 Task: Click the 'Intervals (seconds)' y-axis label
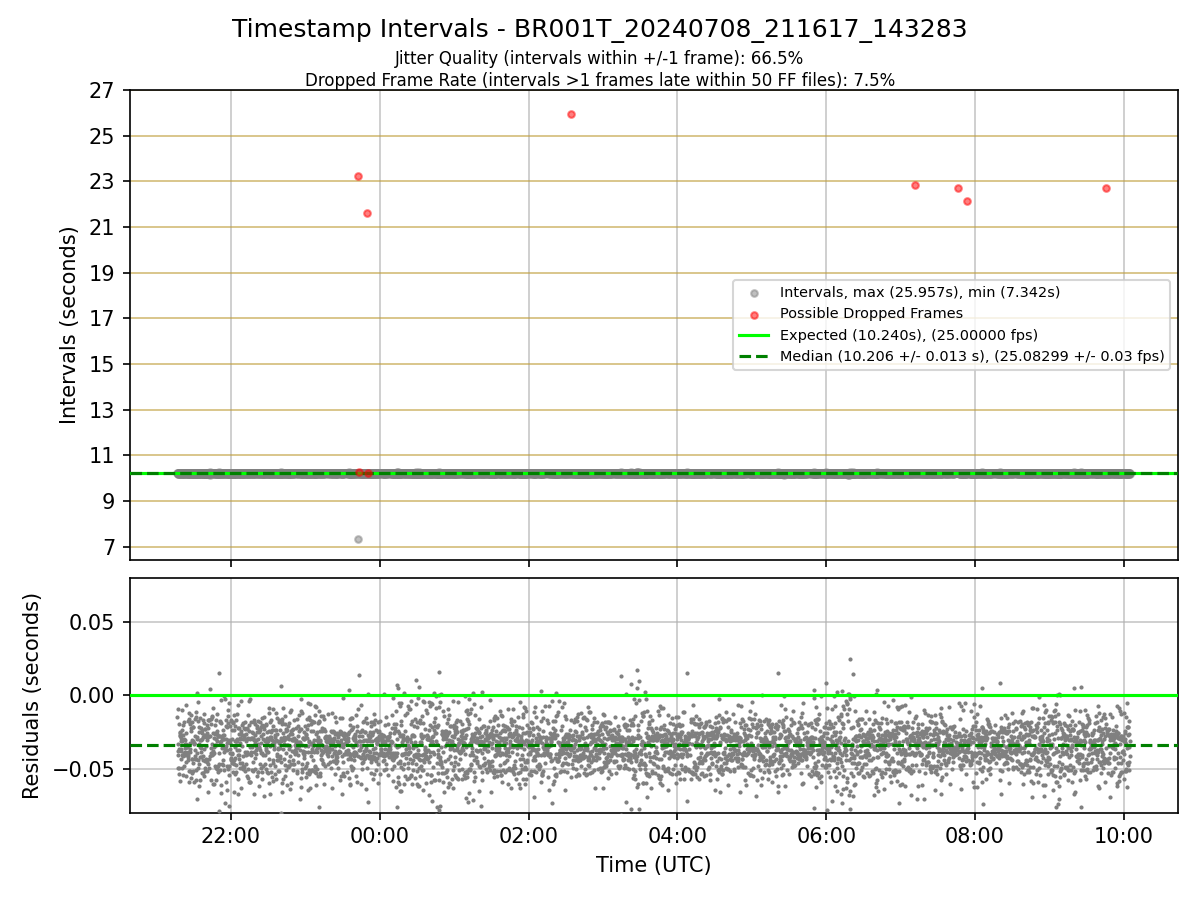click(x=68, y=325)
